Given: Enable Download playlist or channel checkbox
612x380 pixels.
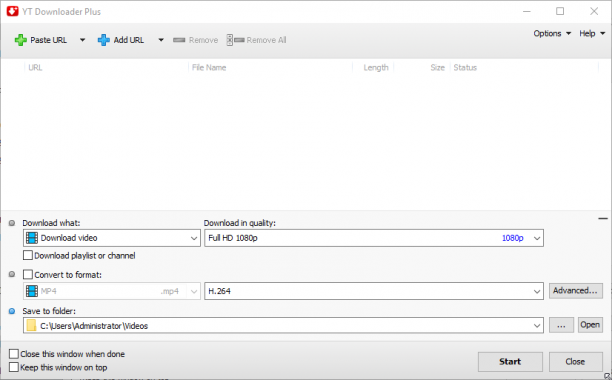Looking at the screenshot, I should (x=28, y=256).
